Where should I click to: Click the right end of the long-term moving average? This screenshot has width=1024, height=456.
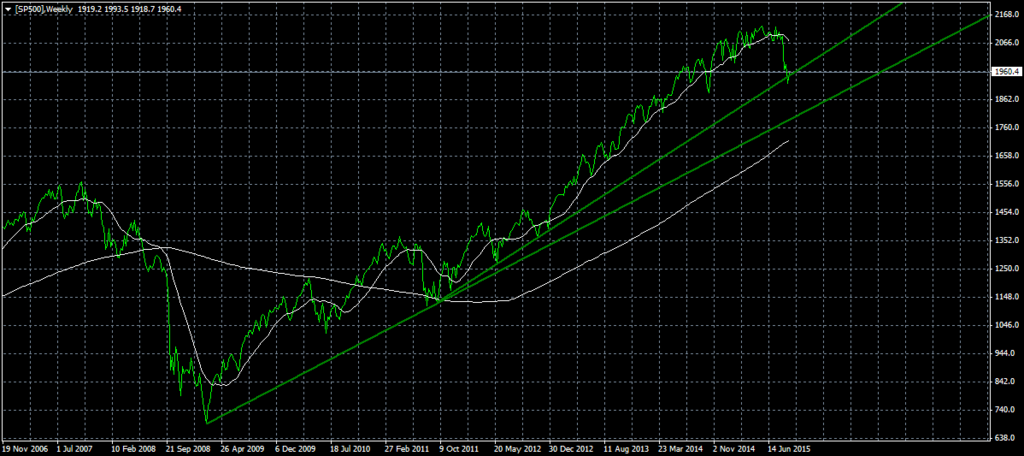click(788, 141)
